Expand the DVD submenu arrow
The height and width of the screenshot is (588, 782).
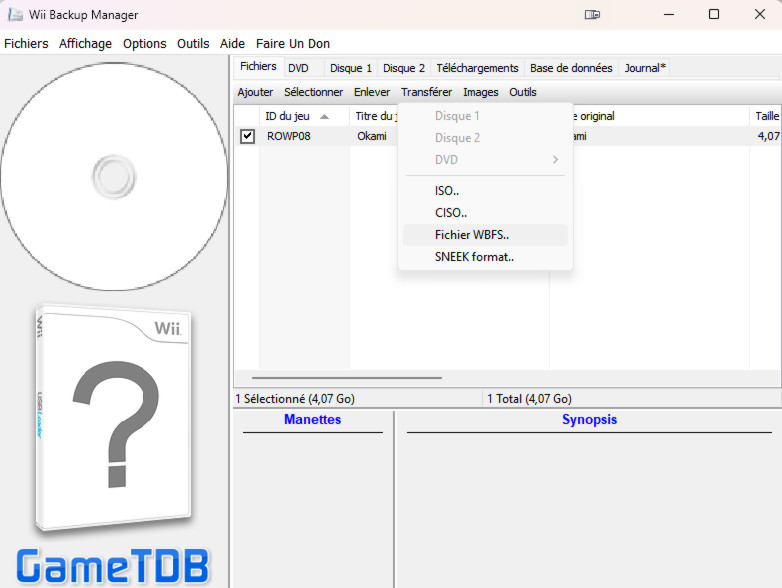(x=555, y=160)
